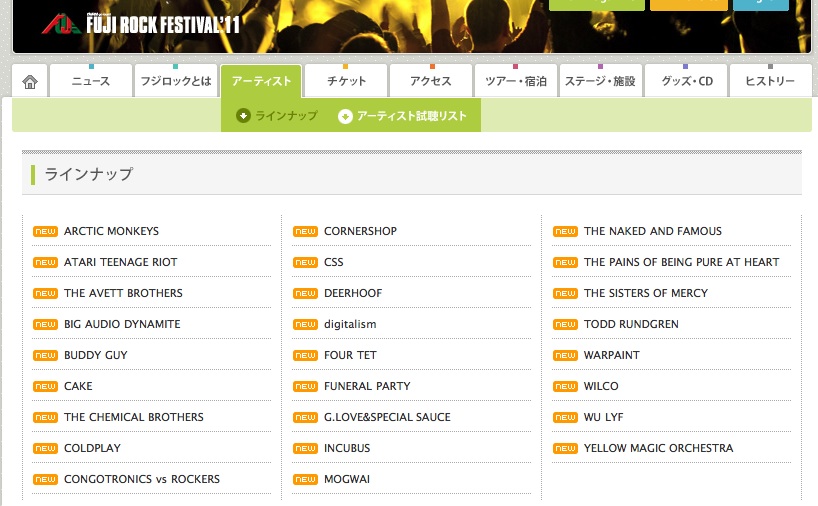The height and width of the screenshot is (506, 818).
Task: Open the FUNERAL PARTY artist link
Action: click(367, 386)
